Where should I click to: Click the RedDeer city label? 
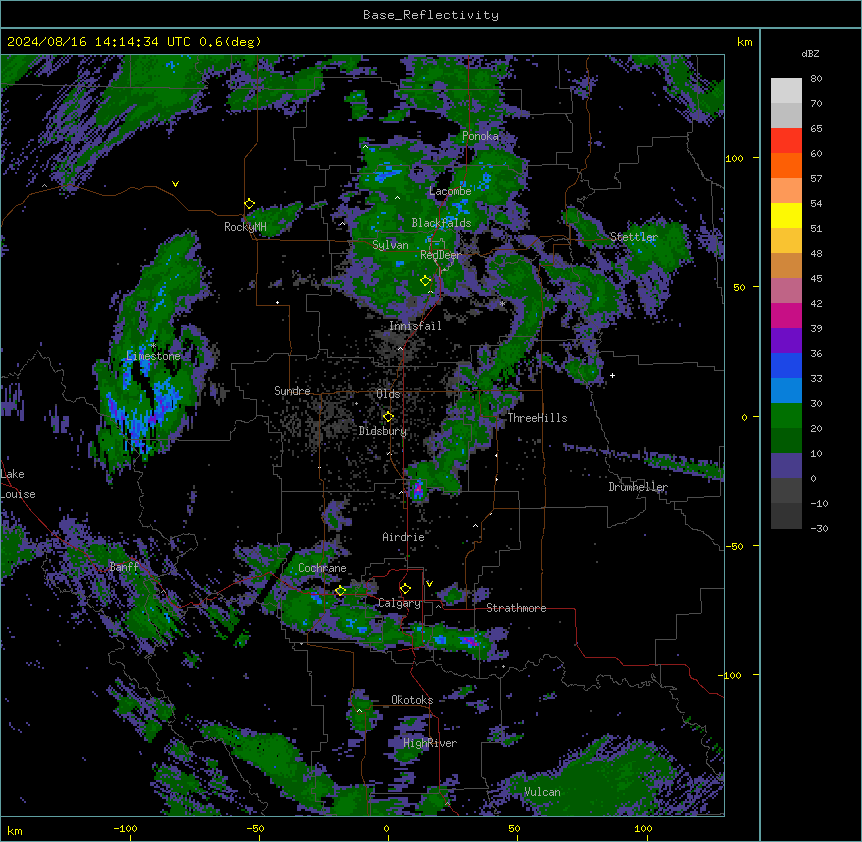tap(440, 255)
